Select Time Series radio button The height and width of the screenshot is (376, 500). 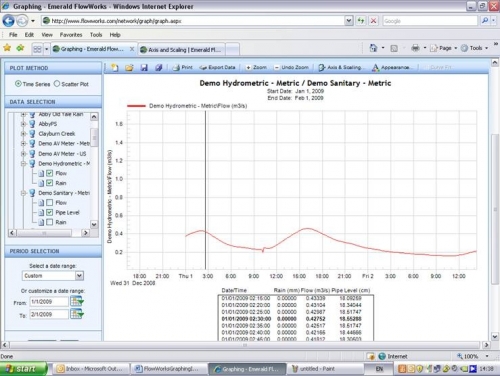pyautogui.click(x=18, y=84)
